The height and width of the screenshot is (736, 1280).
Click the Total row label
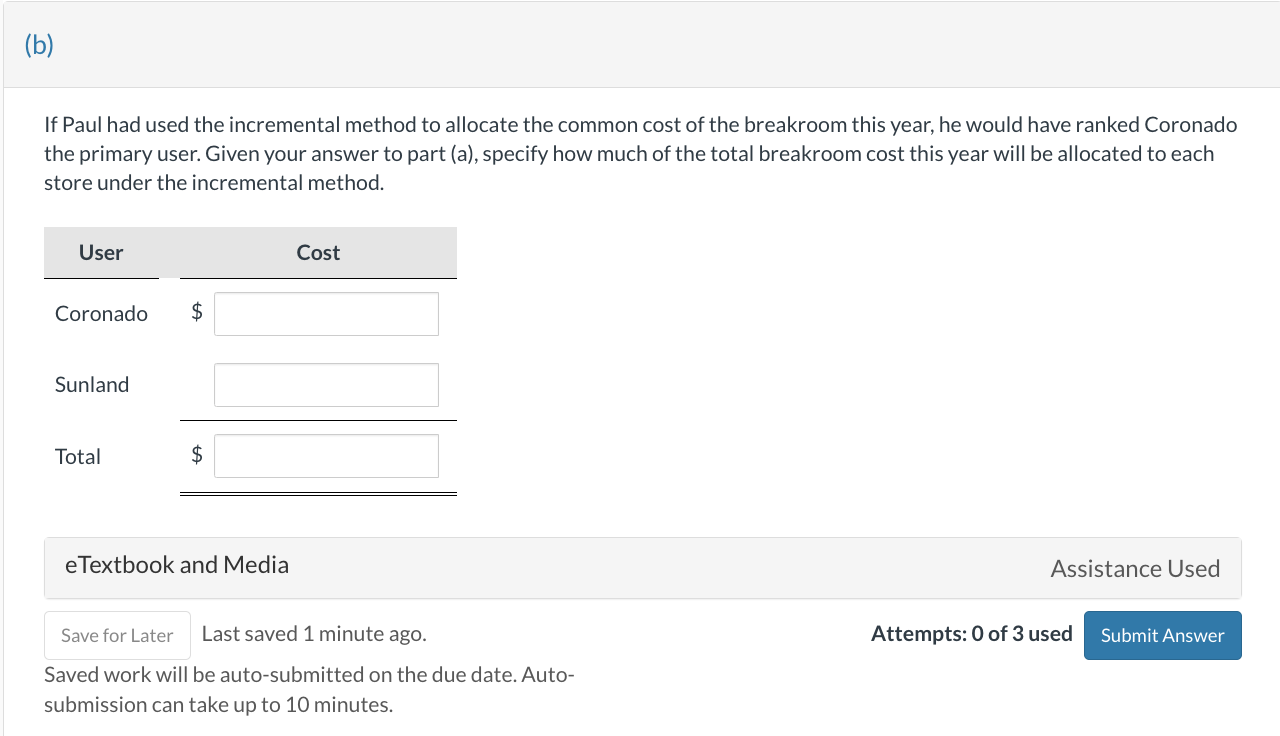pyautogui.click(x=78, y=456)
